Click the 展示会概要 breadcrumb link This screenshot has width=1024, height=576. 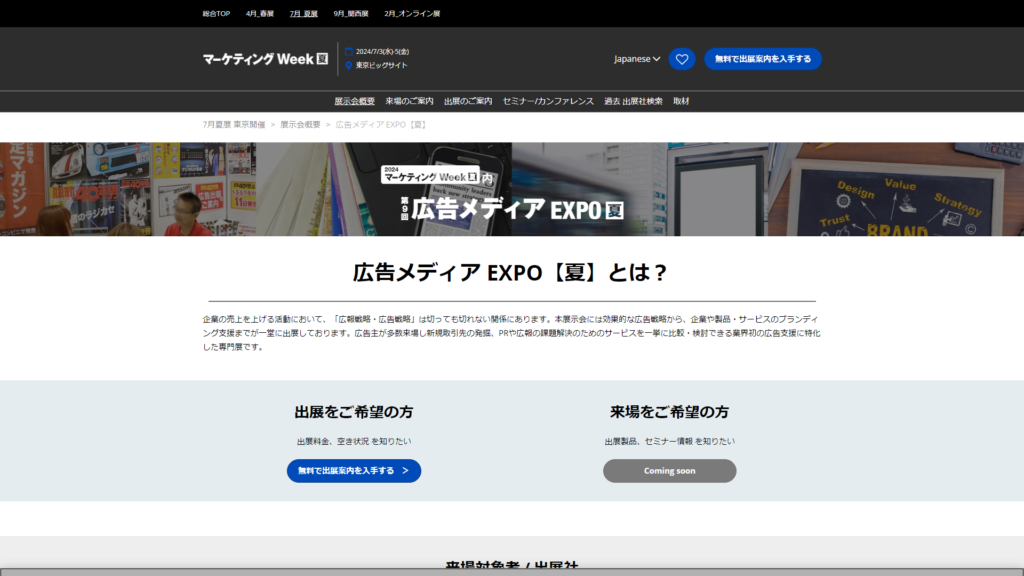(300, 125)
